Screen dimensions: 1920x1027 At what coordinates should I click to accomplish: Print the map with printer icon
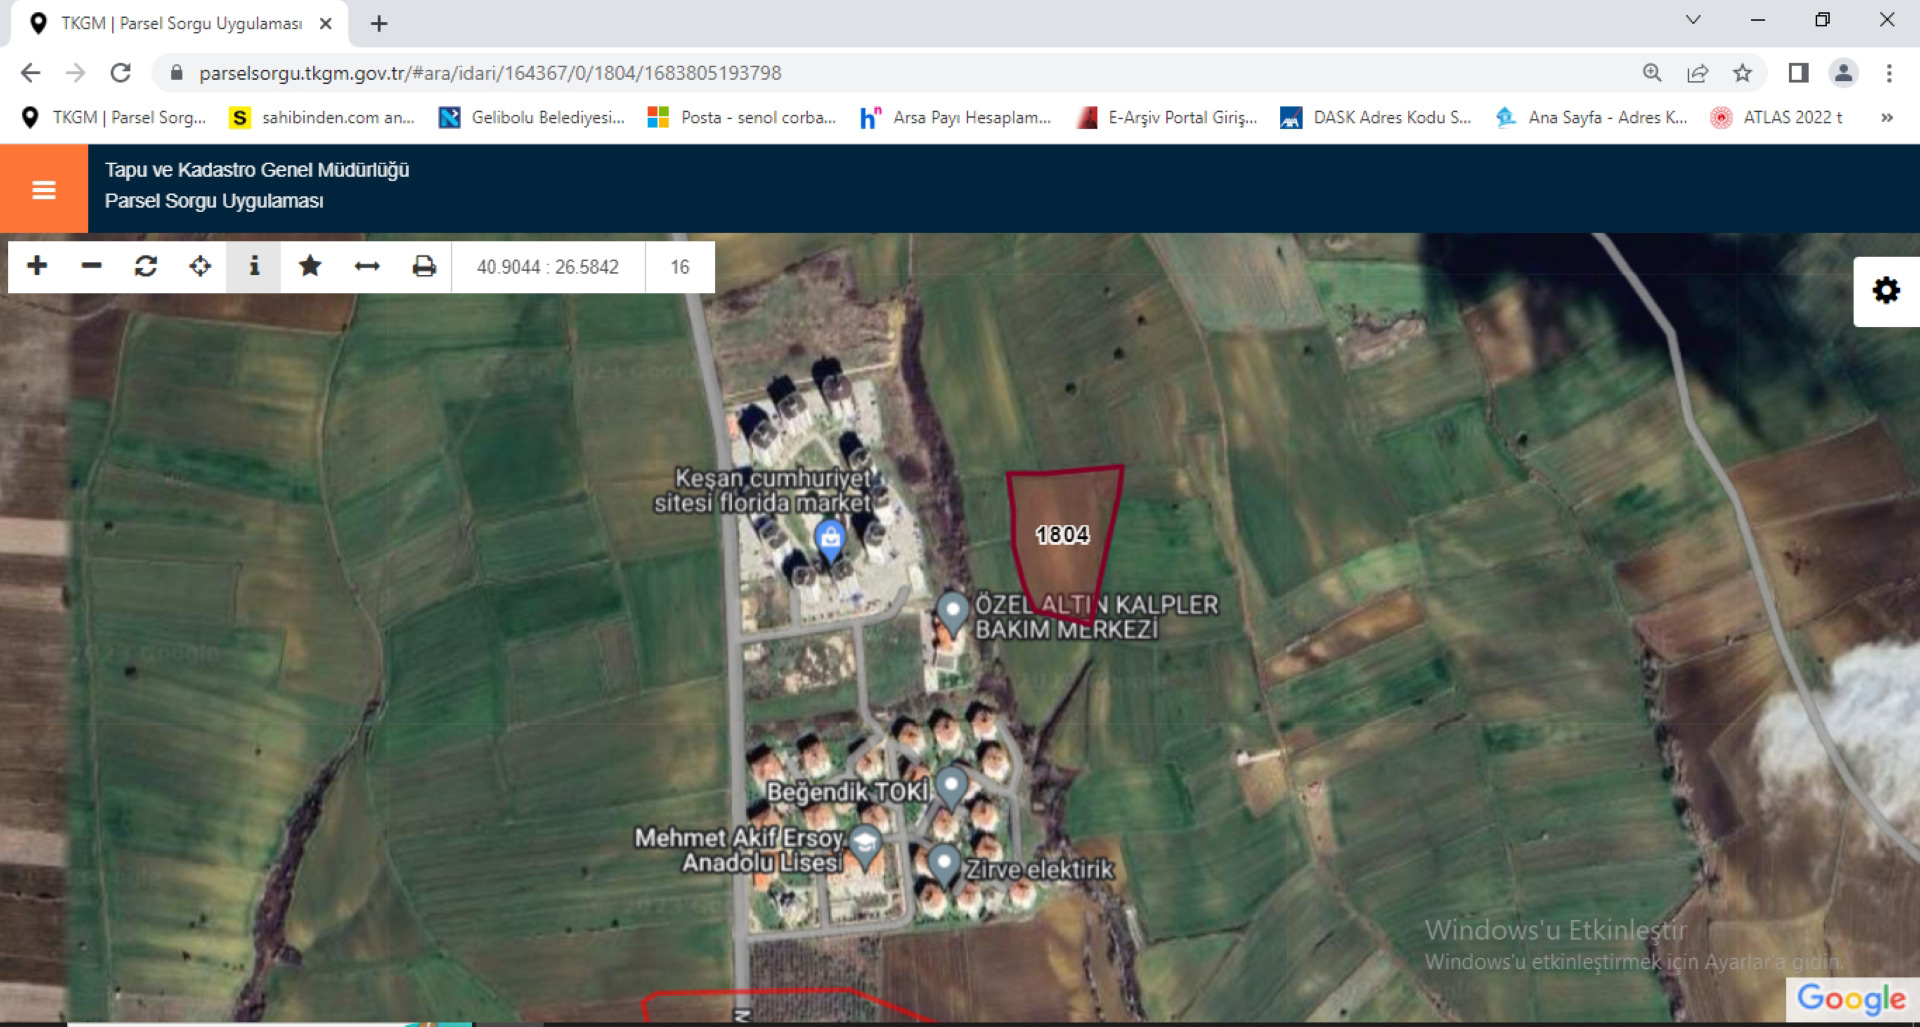coord(424,266)
